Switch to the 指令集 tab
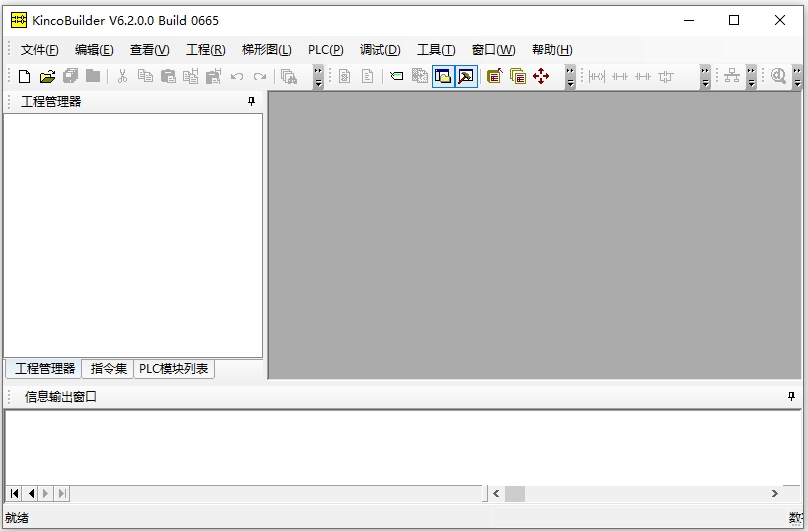 [x=108, y=369]
